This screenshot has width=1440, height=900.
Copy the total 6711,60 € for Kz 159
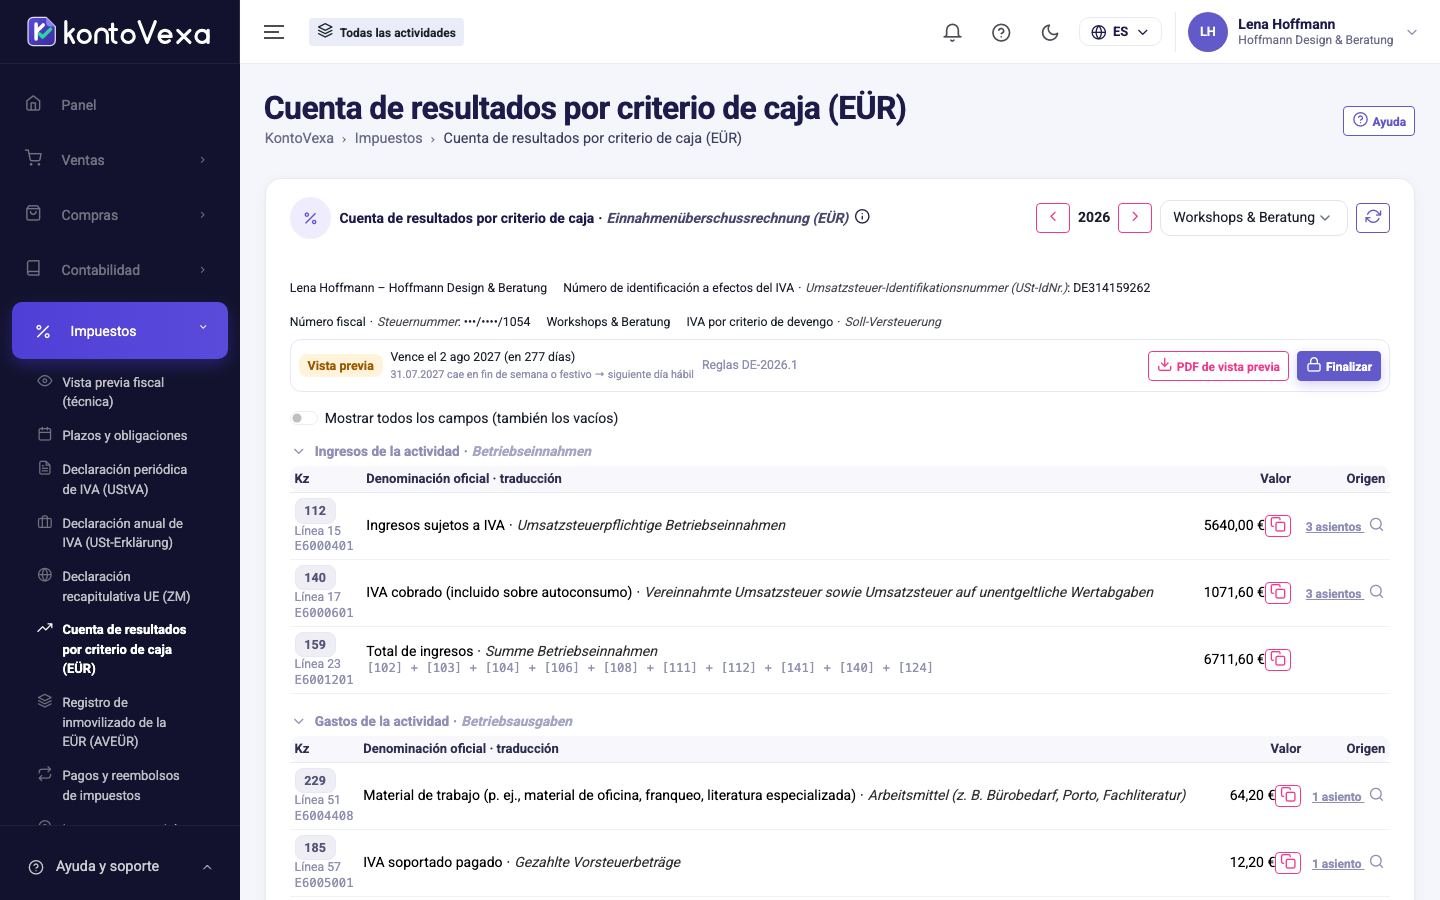pyautogui.click(x=1278, y=659)
